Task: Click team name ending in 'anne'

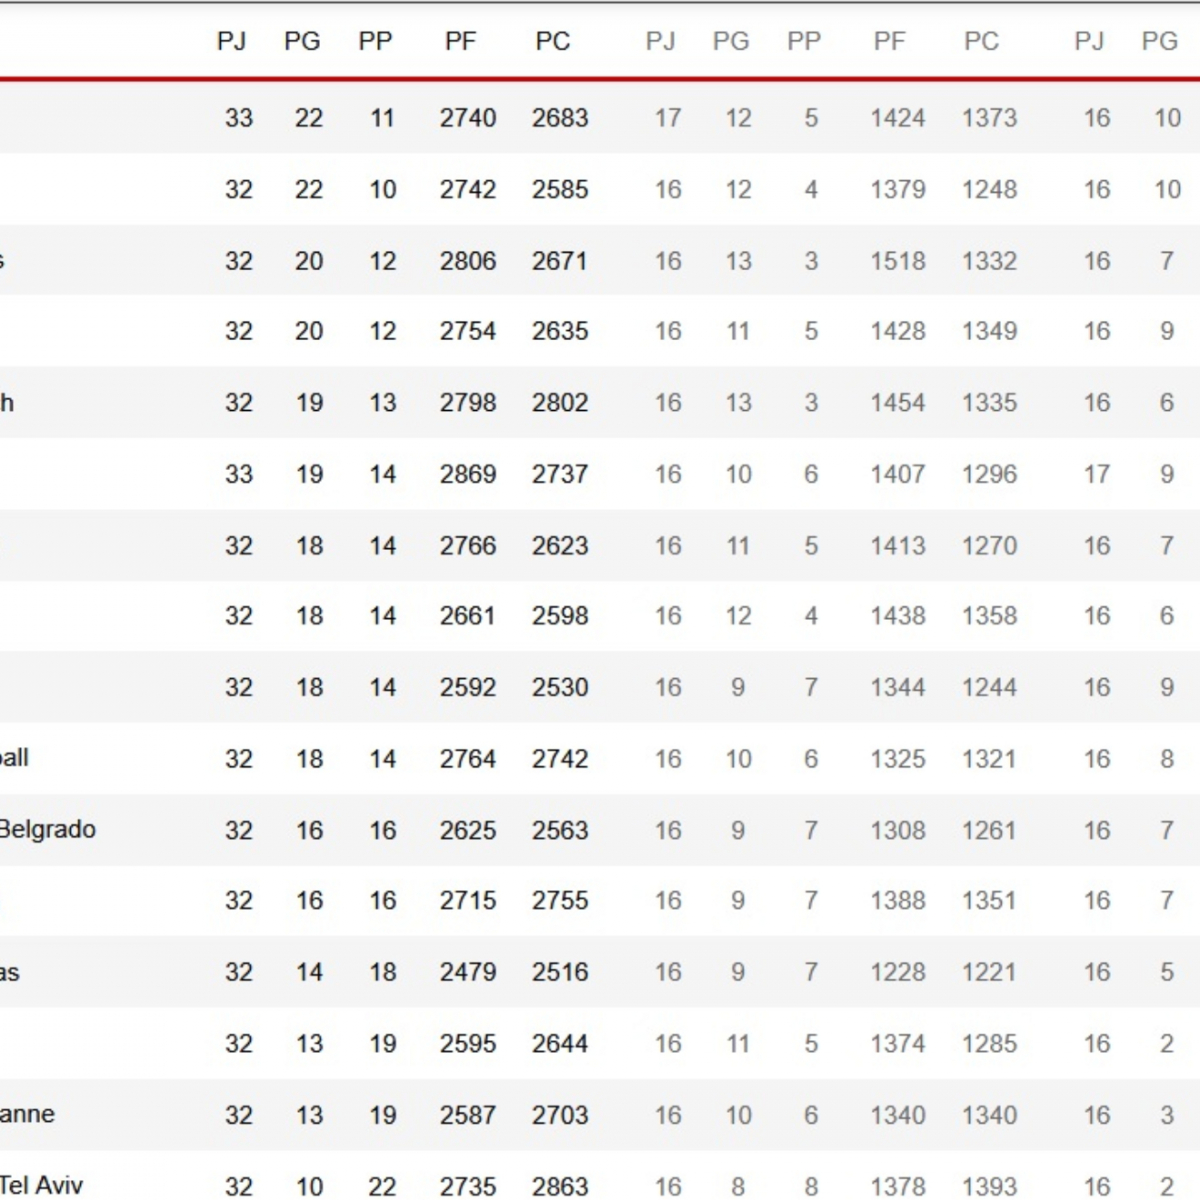Action: pos(28,1114)
